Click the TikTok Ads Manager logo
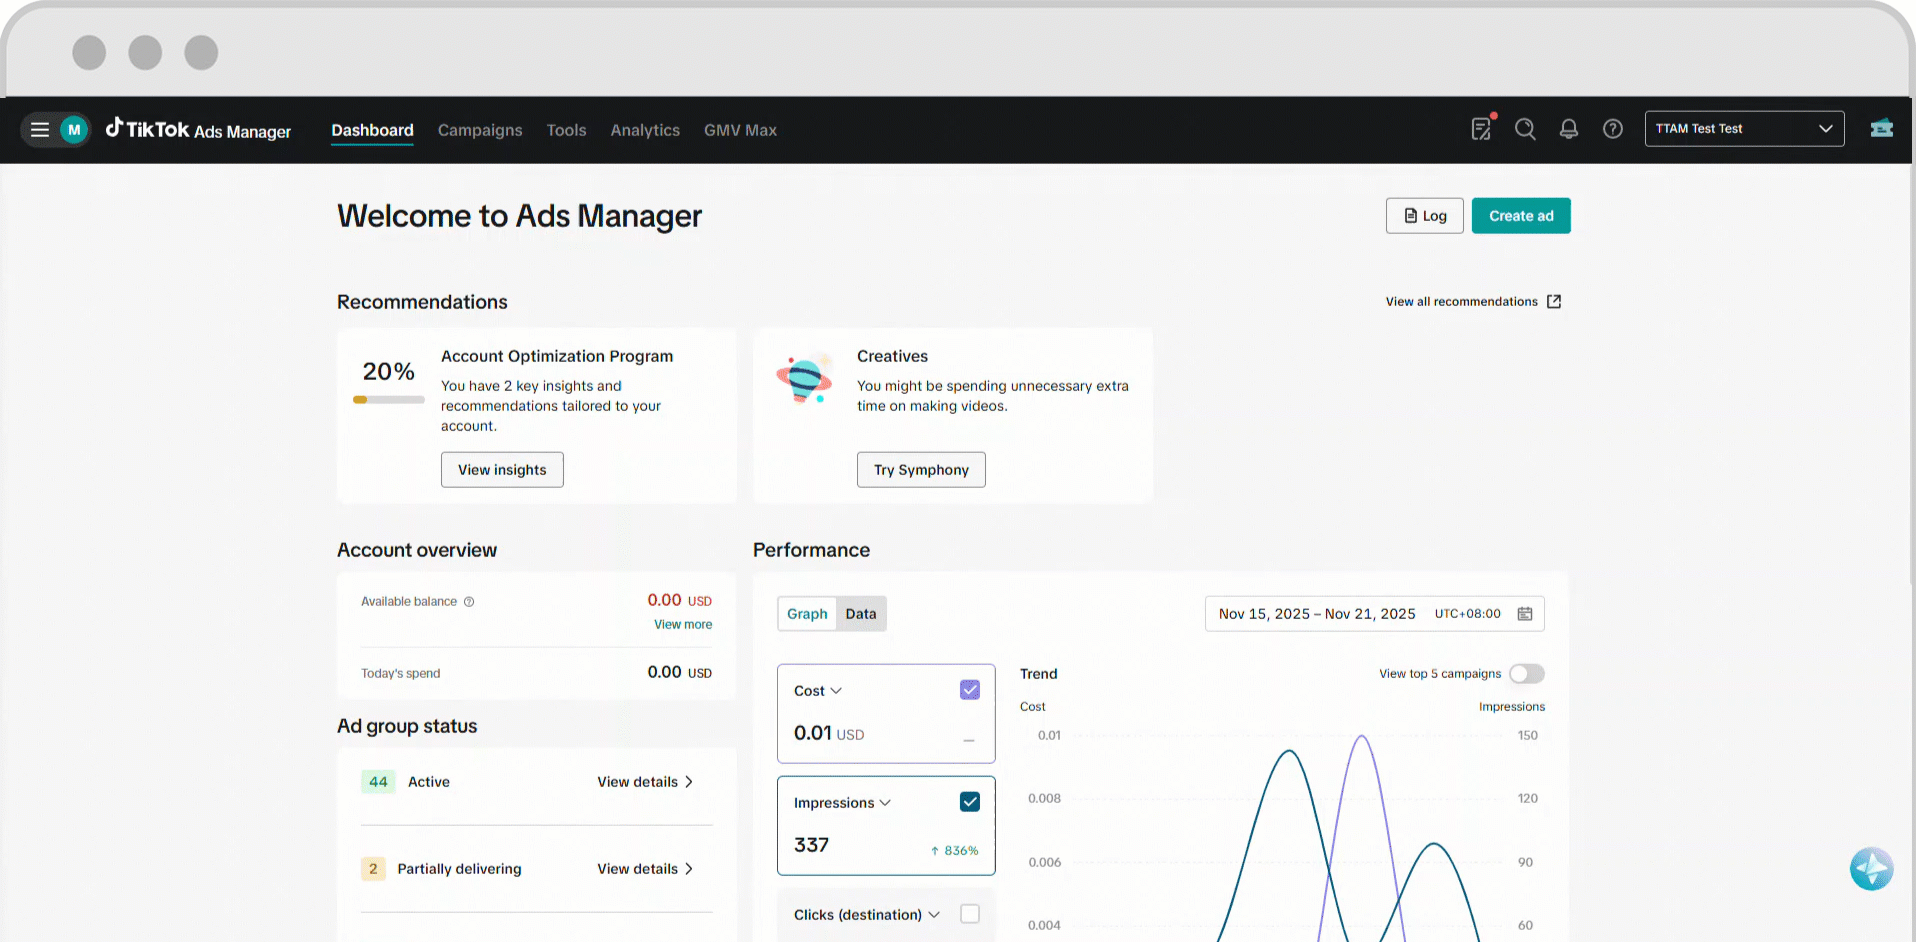 pyautogui.click(x=198, y=129)
